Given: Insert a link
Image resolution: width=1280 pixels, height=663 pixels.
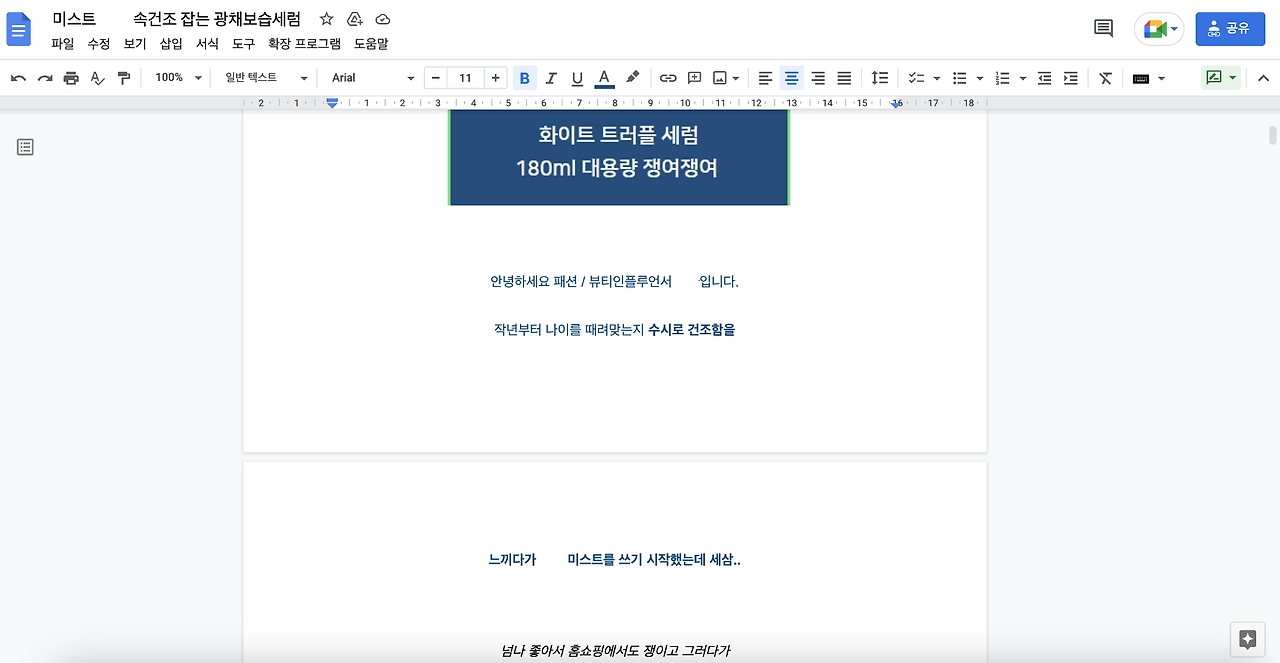Looking at the screenshot, I should [668, 77].
